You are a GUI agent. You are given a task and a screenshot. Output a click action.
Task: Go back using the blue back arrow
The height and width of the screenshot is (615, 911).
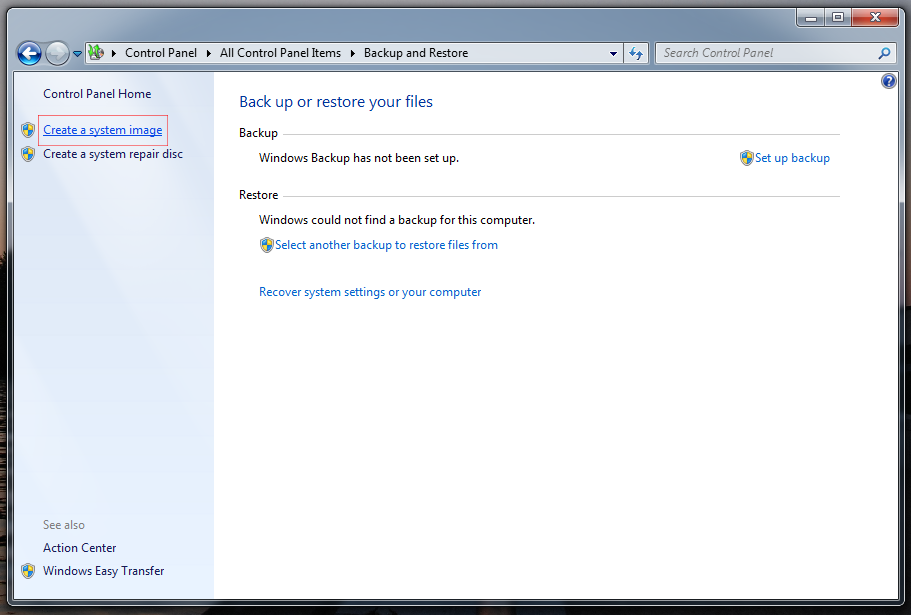[x=29, y=53]
